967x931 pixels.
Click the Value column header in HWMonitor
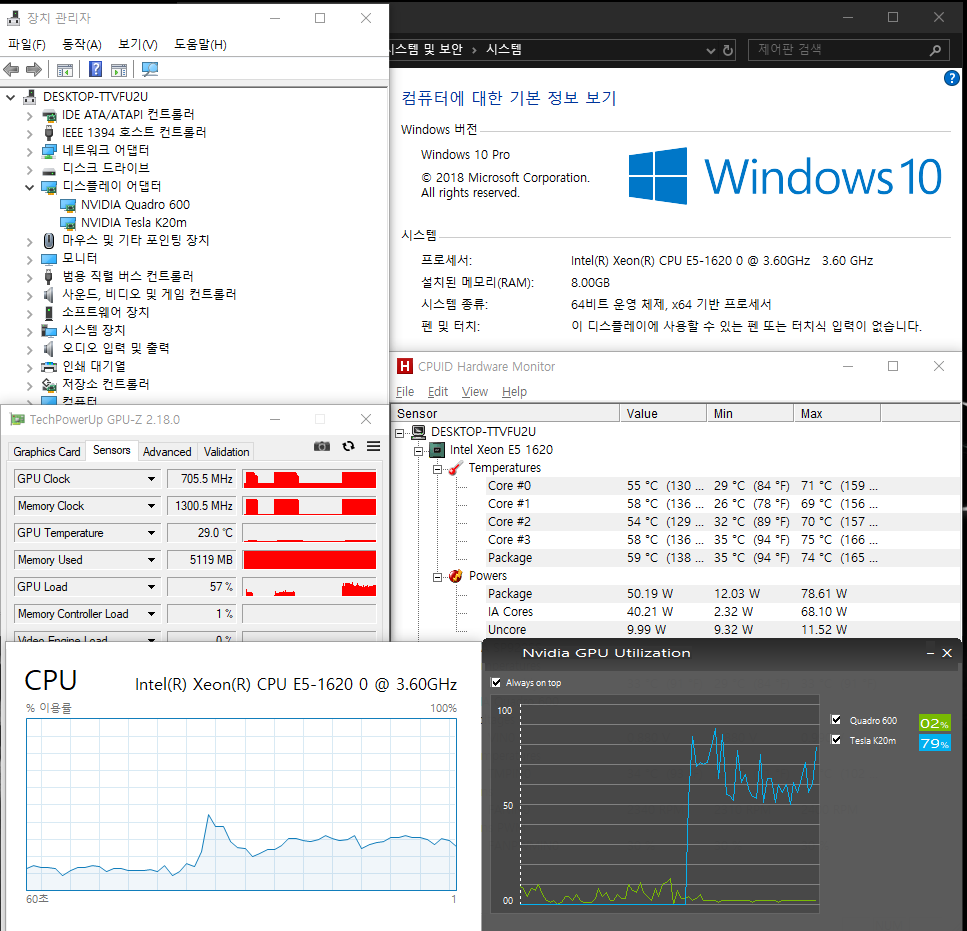pyautogui.click(x=663, y=414)
